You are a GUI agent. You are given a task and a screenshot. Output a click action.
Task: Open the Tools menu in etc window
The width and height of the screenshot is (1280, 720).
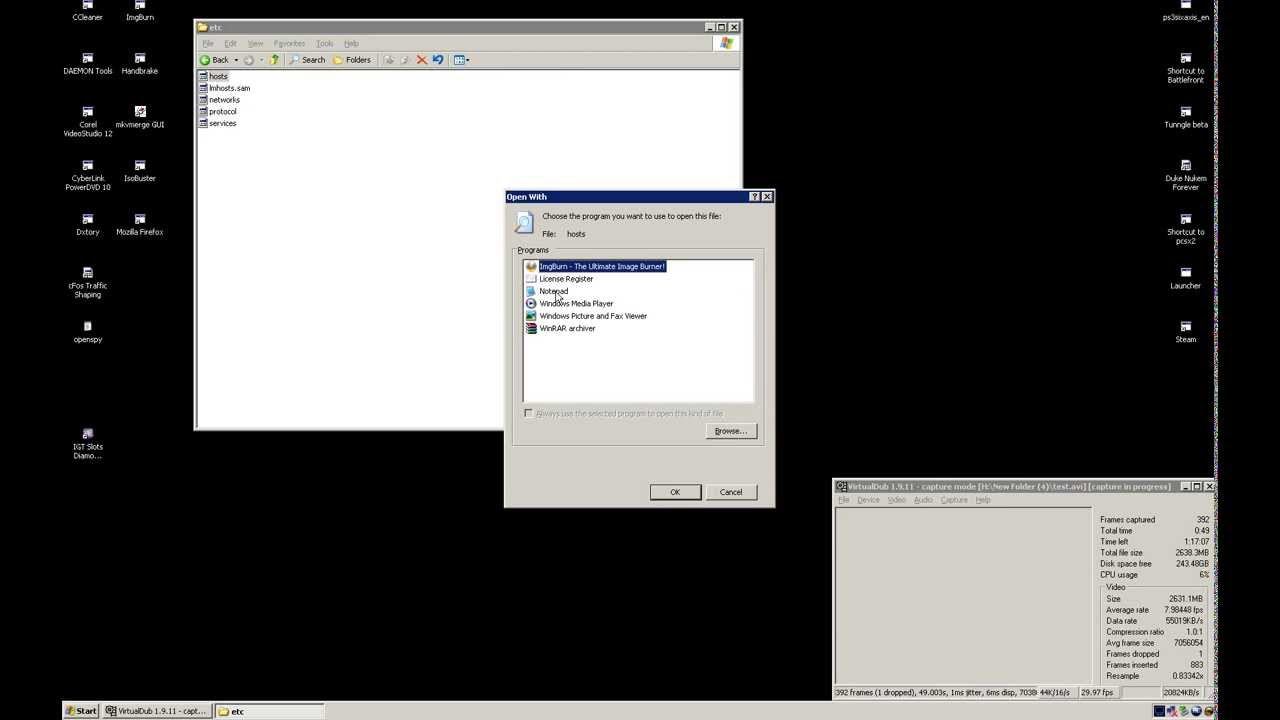(325, 44)
